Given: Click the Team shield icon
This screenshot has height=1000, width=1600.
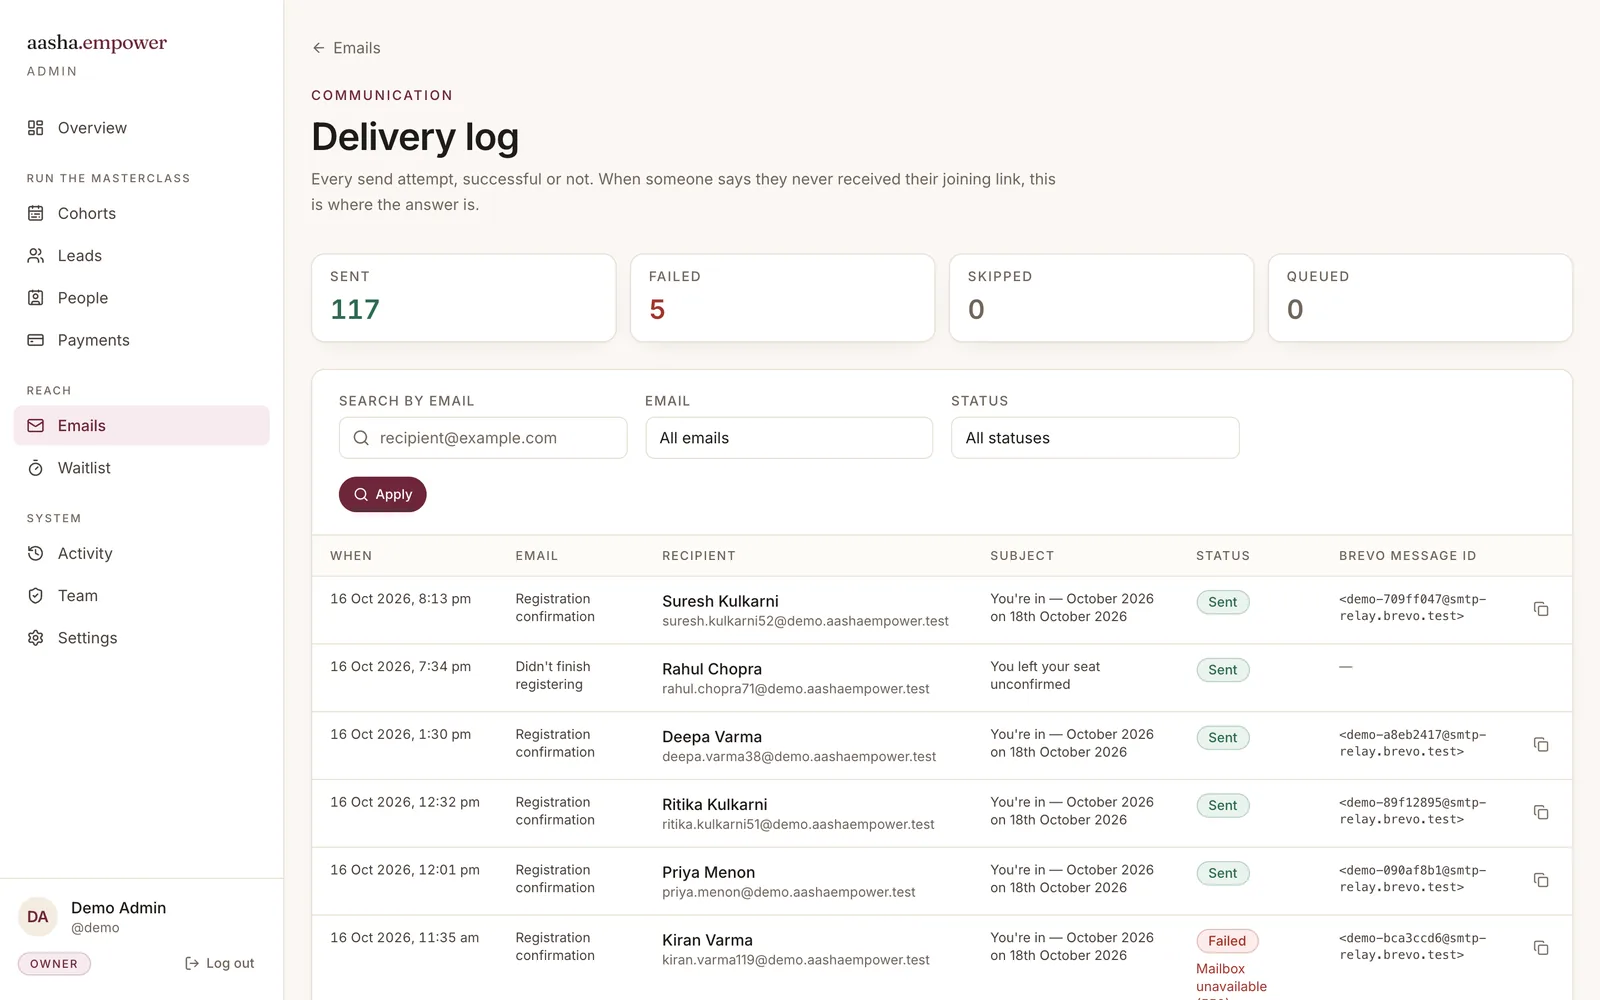Looking at the screenshot, I should (36, 596).
